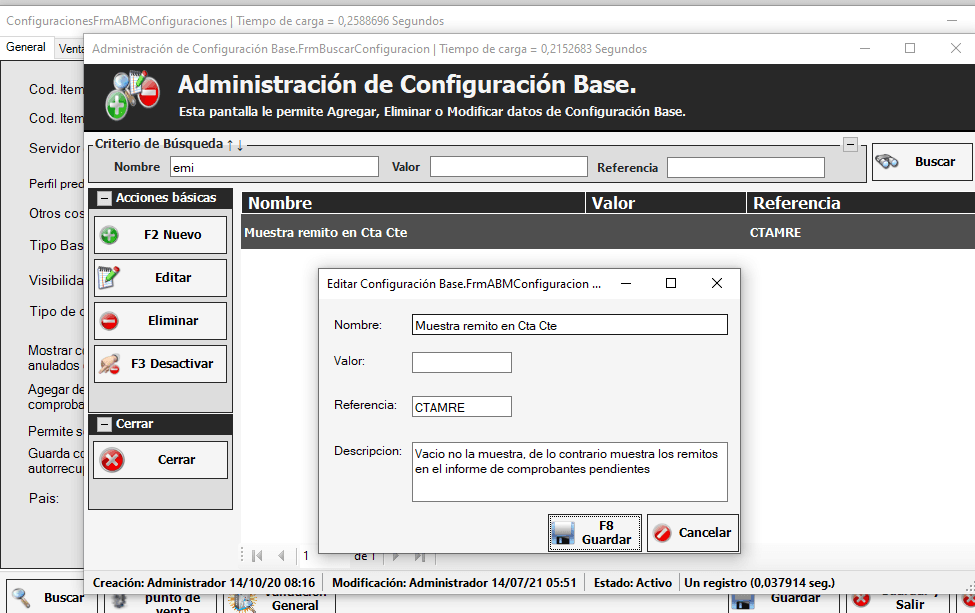This screenshot has width=975, height=613.
Task: Collapse the Acciones básicas panel
Action: (104, 198)
